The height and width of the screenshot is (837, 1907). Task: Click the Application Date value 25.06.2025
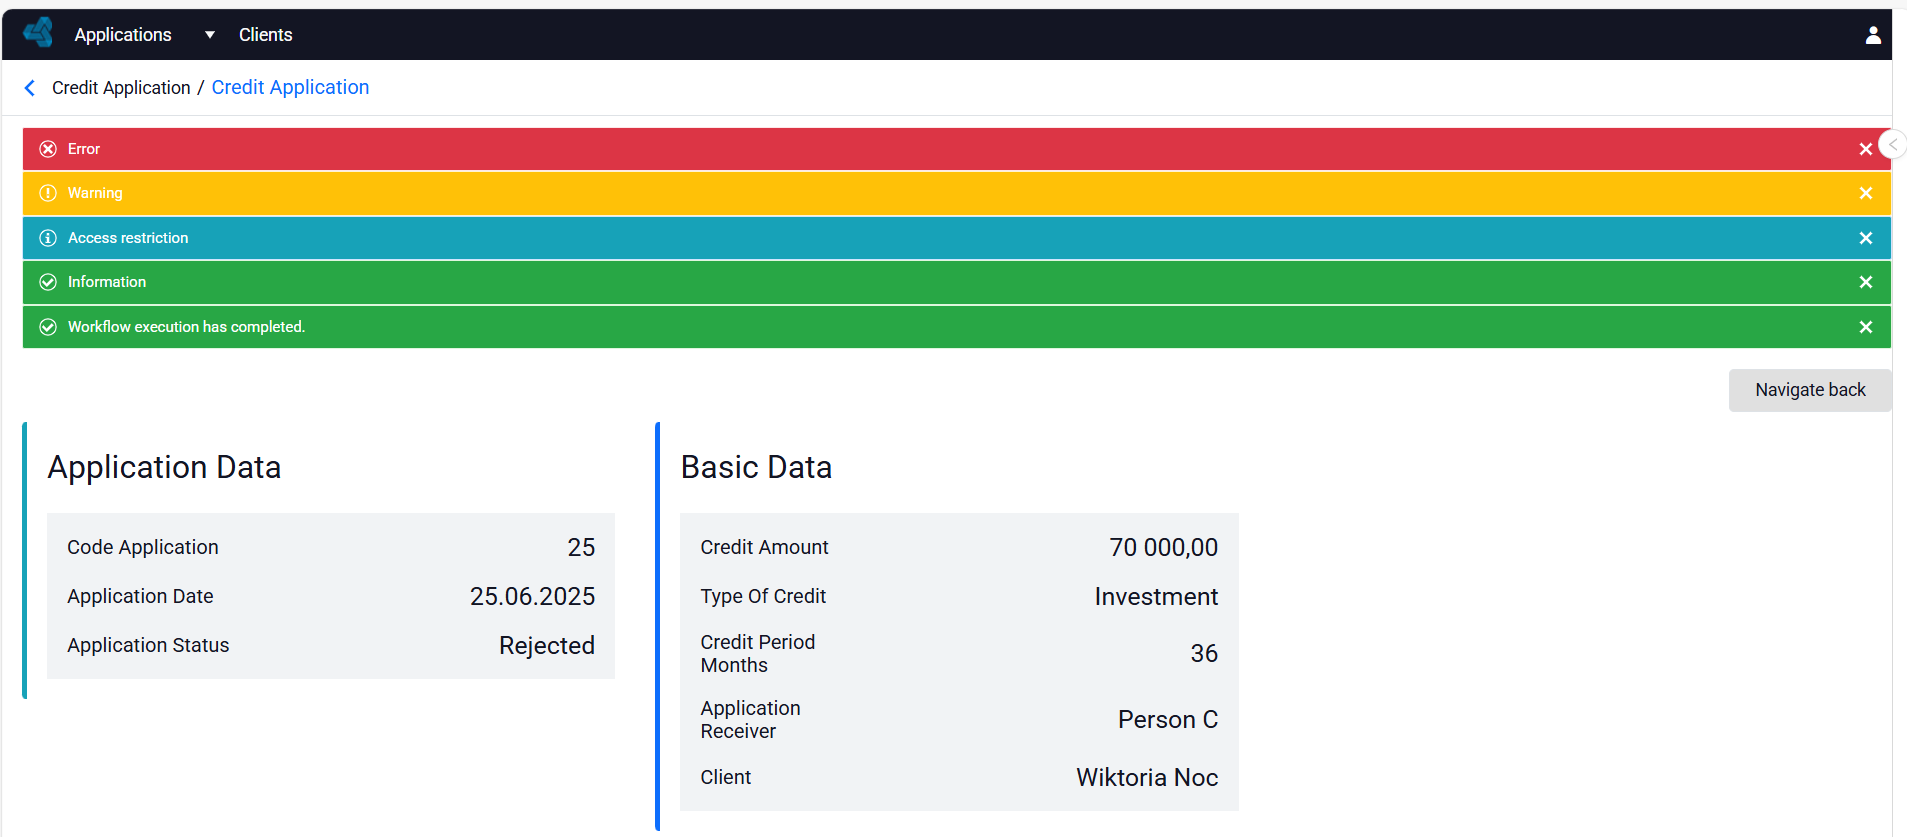point(533,597)
